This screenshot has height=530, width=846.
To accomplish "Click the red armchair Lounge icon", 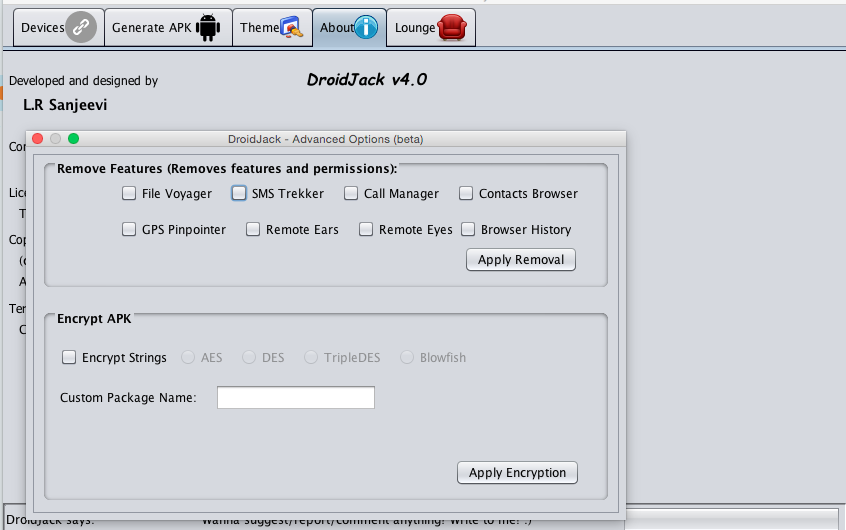I will point(452,27).
